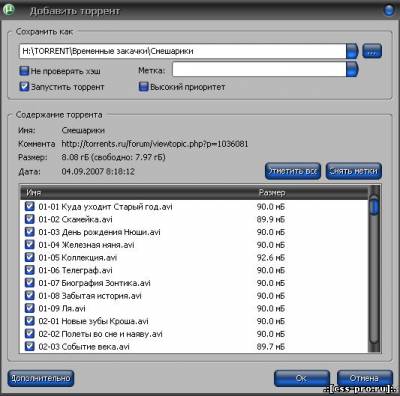Click the file list scrollbar thumb
The width and height of the screenshot is (400, 396).
click(x=374, y=206)
